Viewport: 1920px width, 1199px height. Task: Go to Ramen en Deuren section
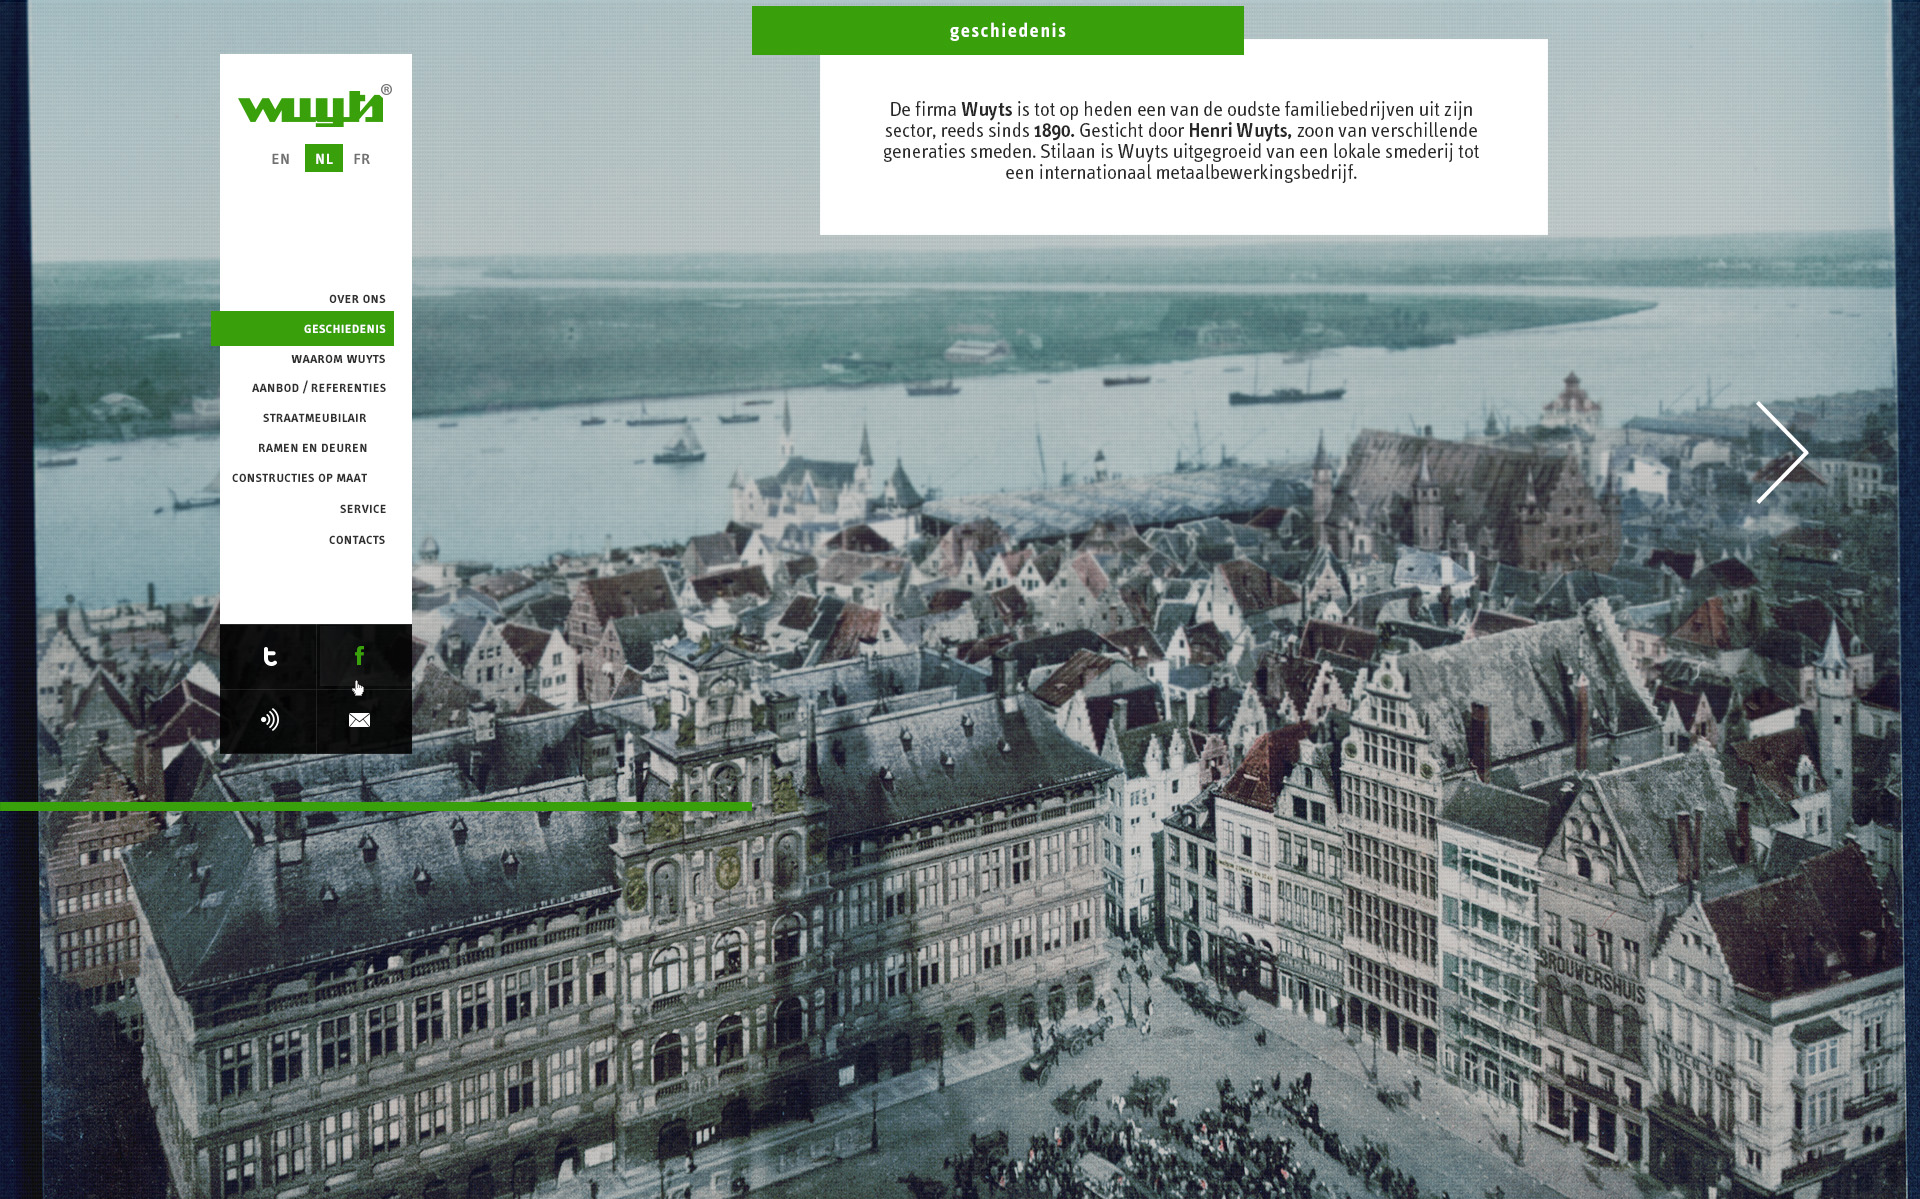pos(312,448)
